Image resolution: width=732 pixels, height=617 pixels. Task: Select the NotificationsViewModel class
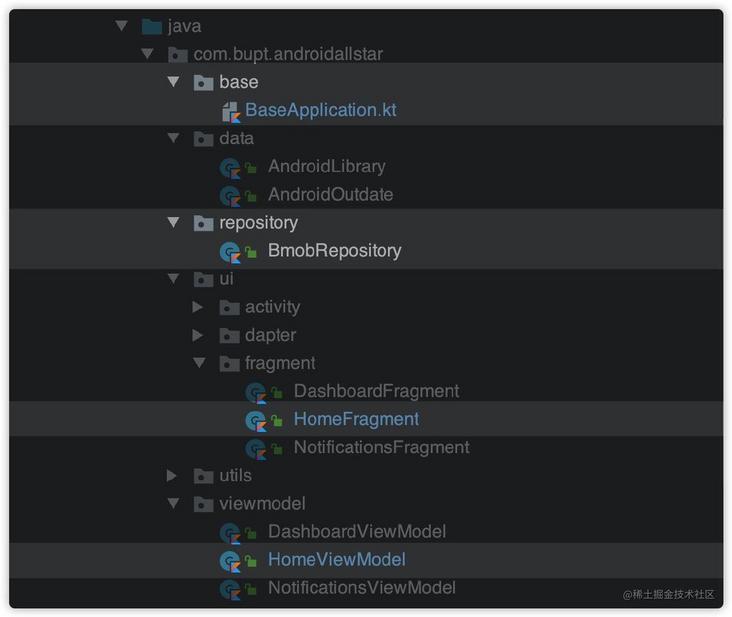361,588
